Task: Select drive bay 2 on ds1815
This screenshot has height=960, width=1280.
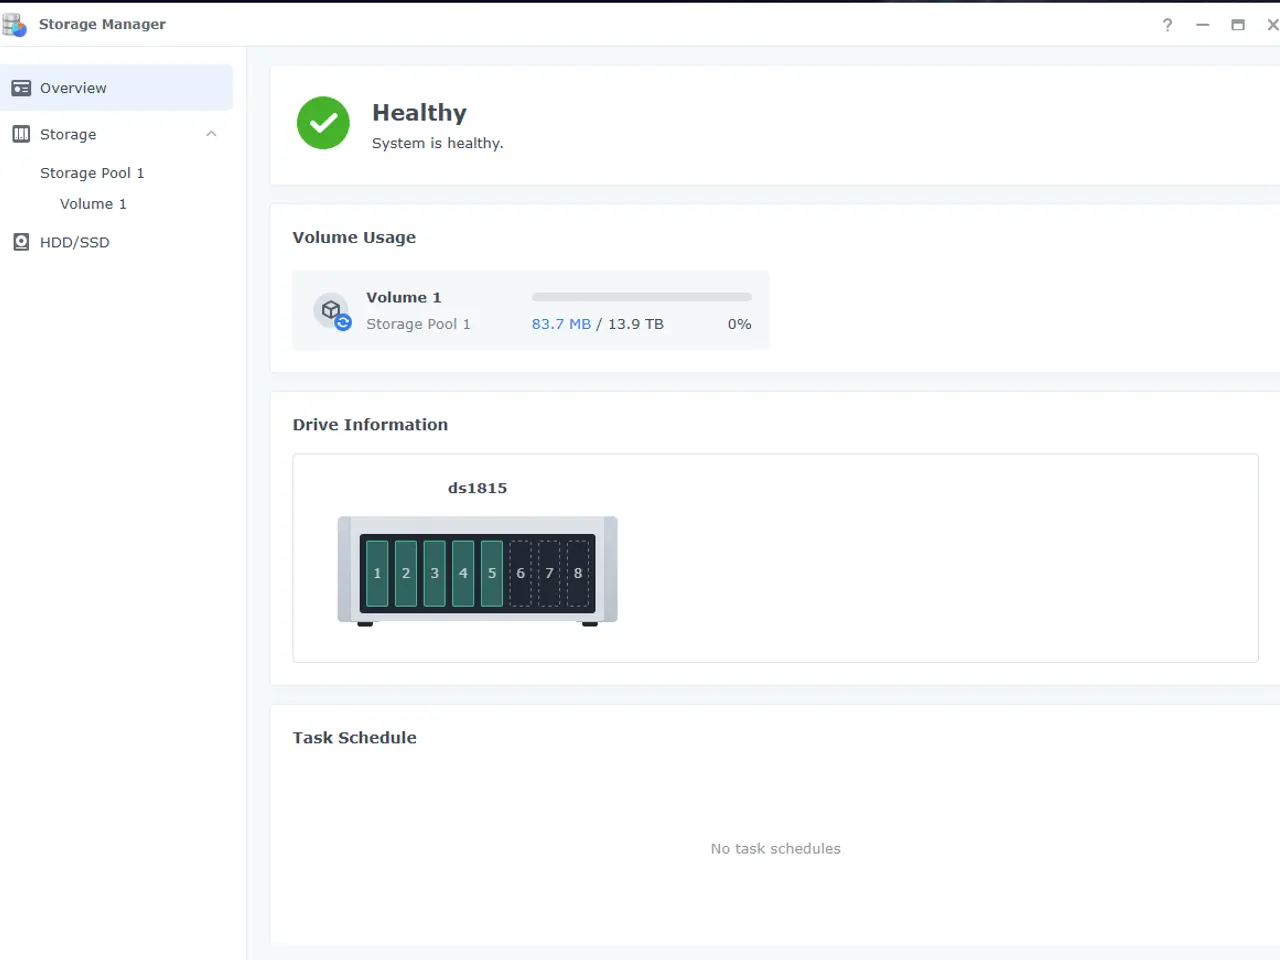Action: [406, 573]
